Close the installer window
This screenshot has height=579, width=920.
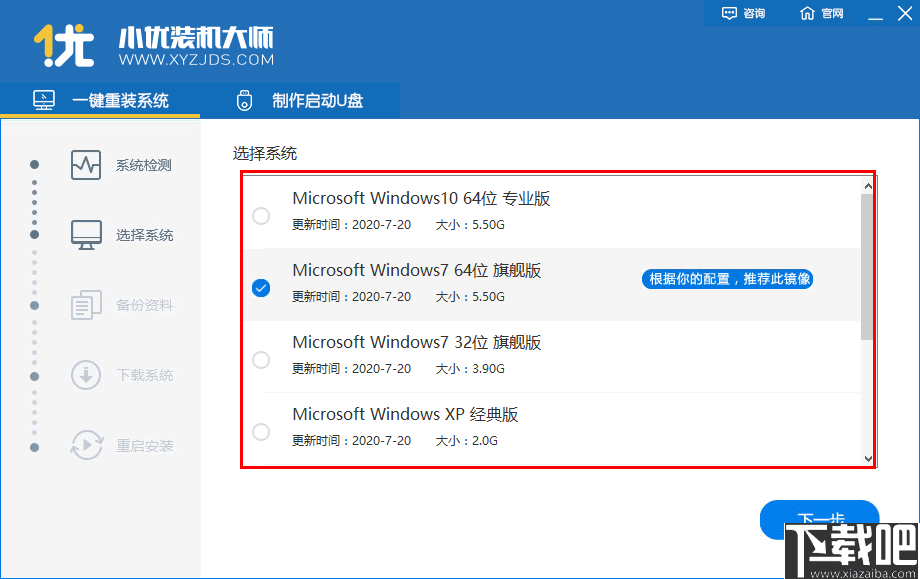(905, 13)
